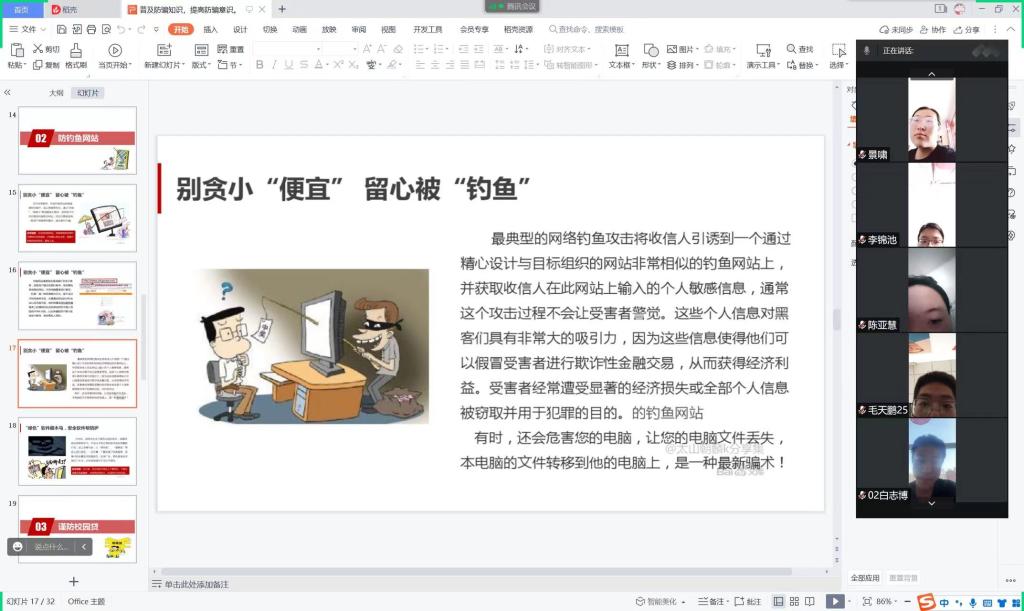The height and width of the screenshot is (611, 1024).
Task: Open the Insert (插入) ribbon tab
Action: (x=210, y=30)
